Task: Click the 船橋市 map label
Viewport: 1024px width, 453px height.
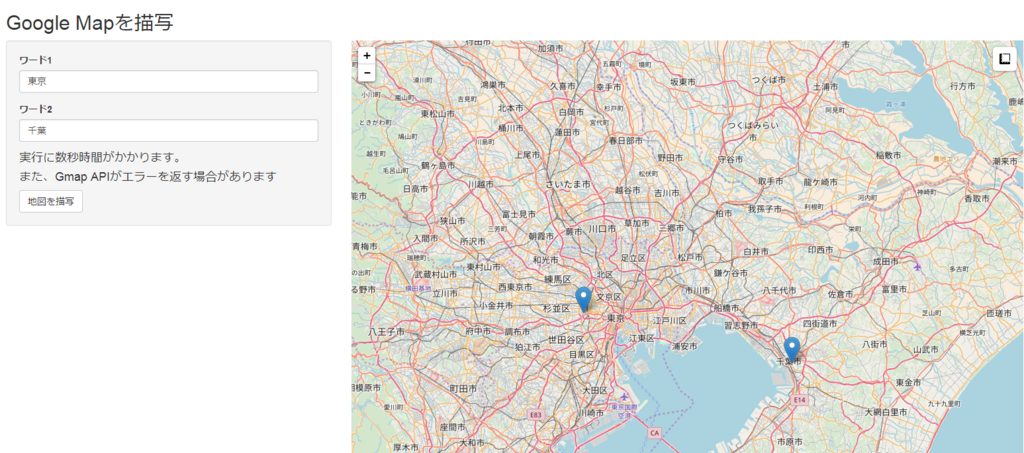Action: [727, 307]
